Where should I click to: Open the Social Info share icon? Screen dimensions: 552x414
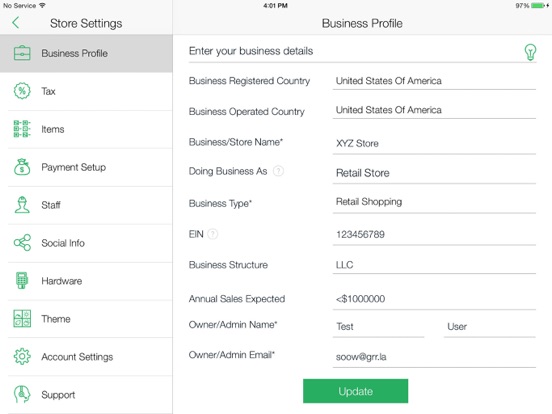click(22, 243)
